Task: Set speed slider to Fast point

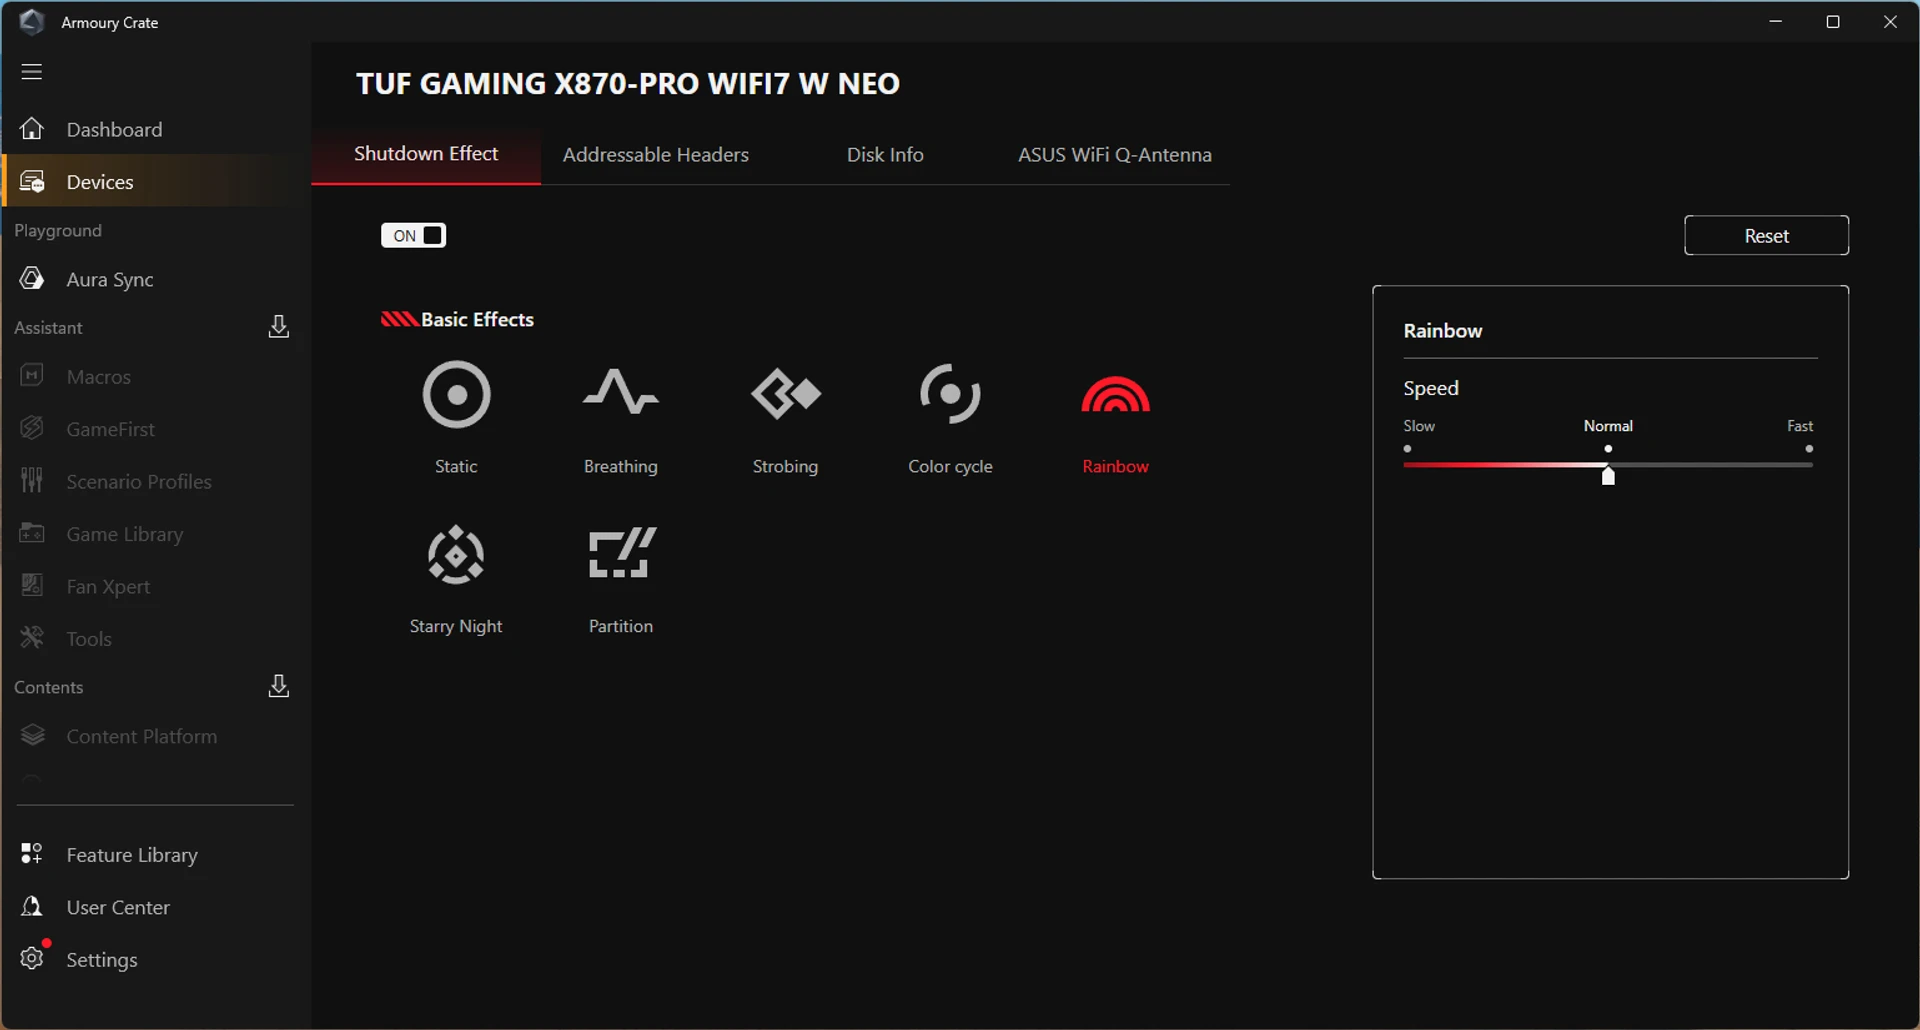Action: tap(1809, 449)
